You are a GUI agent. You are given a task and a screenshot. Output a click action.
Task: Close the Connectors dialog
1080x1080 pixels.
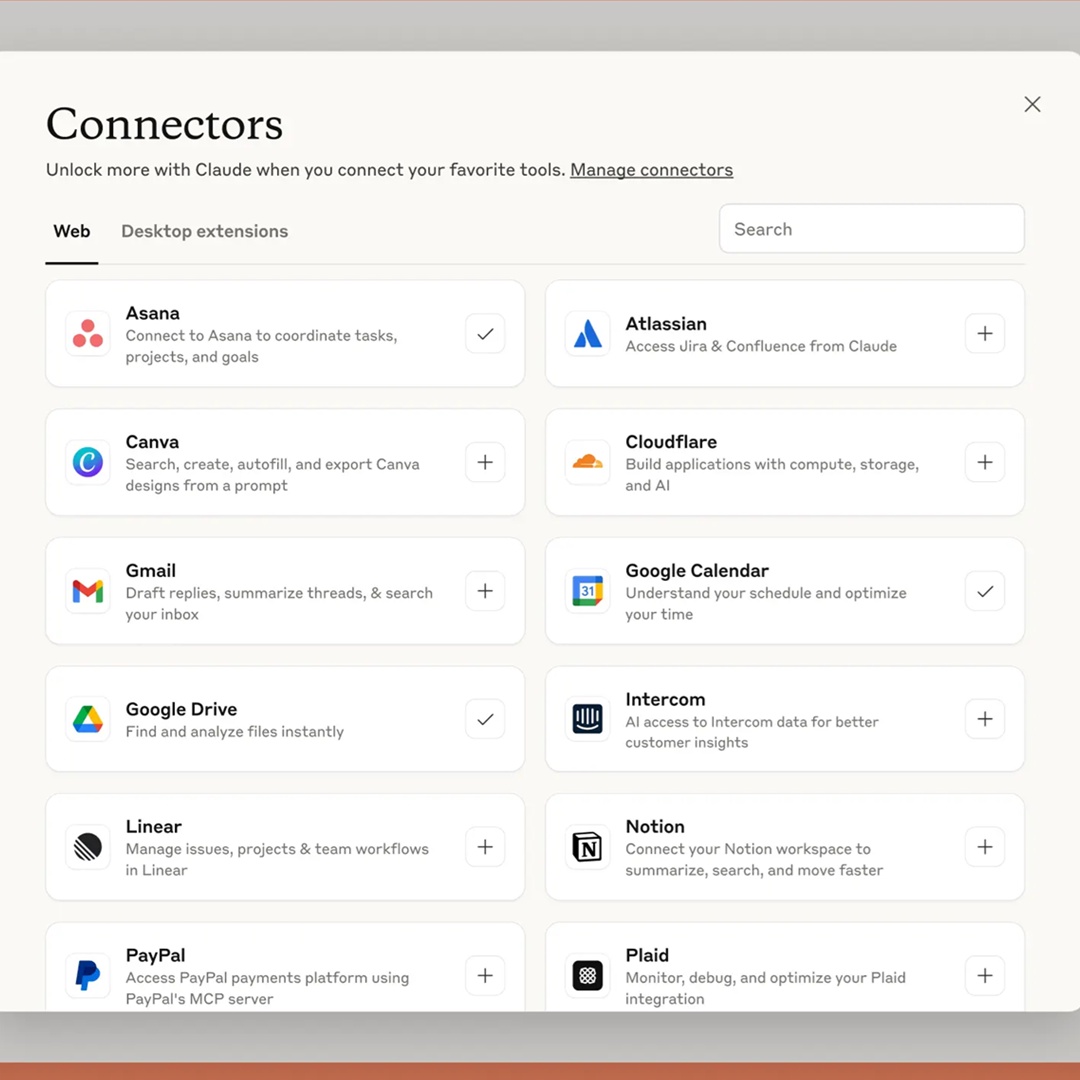tap(1032, 104)
